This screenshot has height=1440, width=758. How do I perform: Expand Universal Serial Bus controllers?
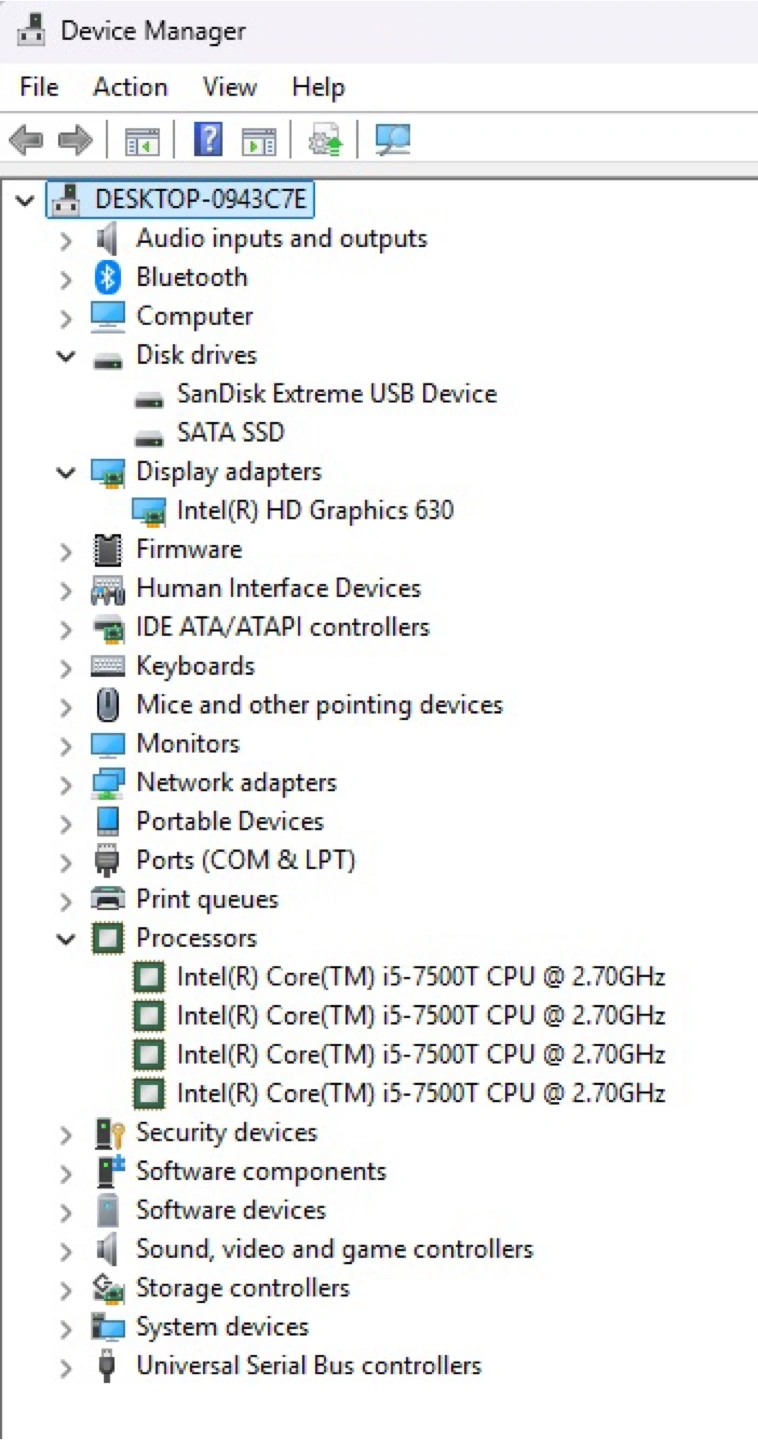(x=66, y=1367)
